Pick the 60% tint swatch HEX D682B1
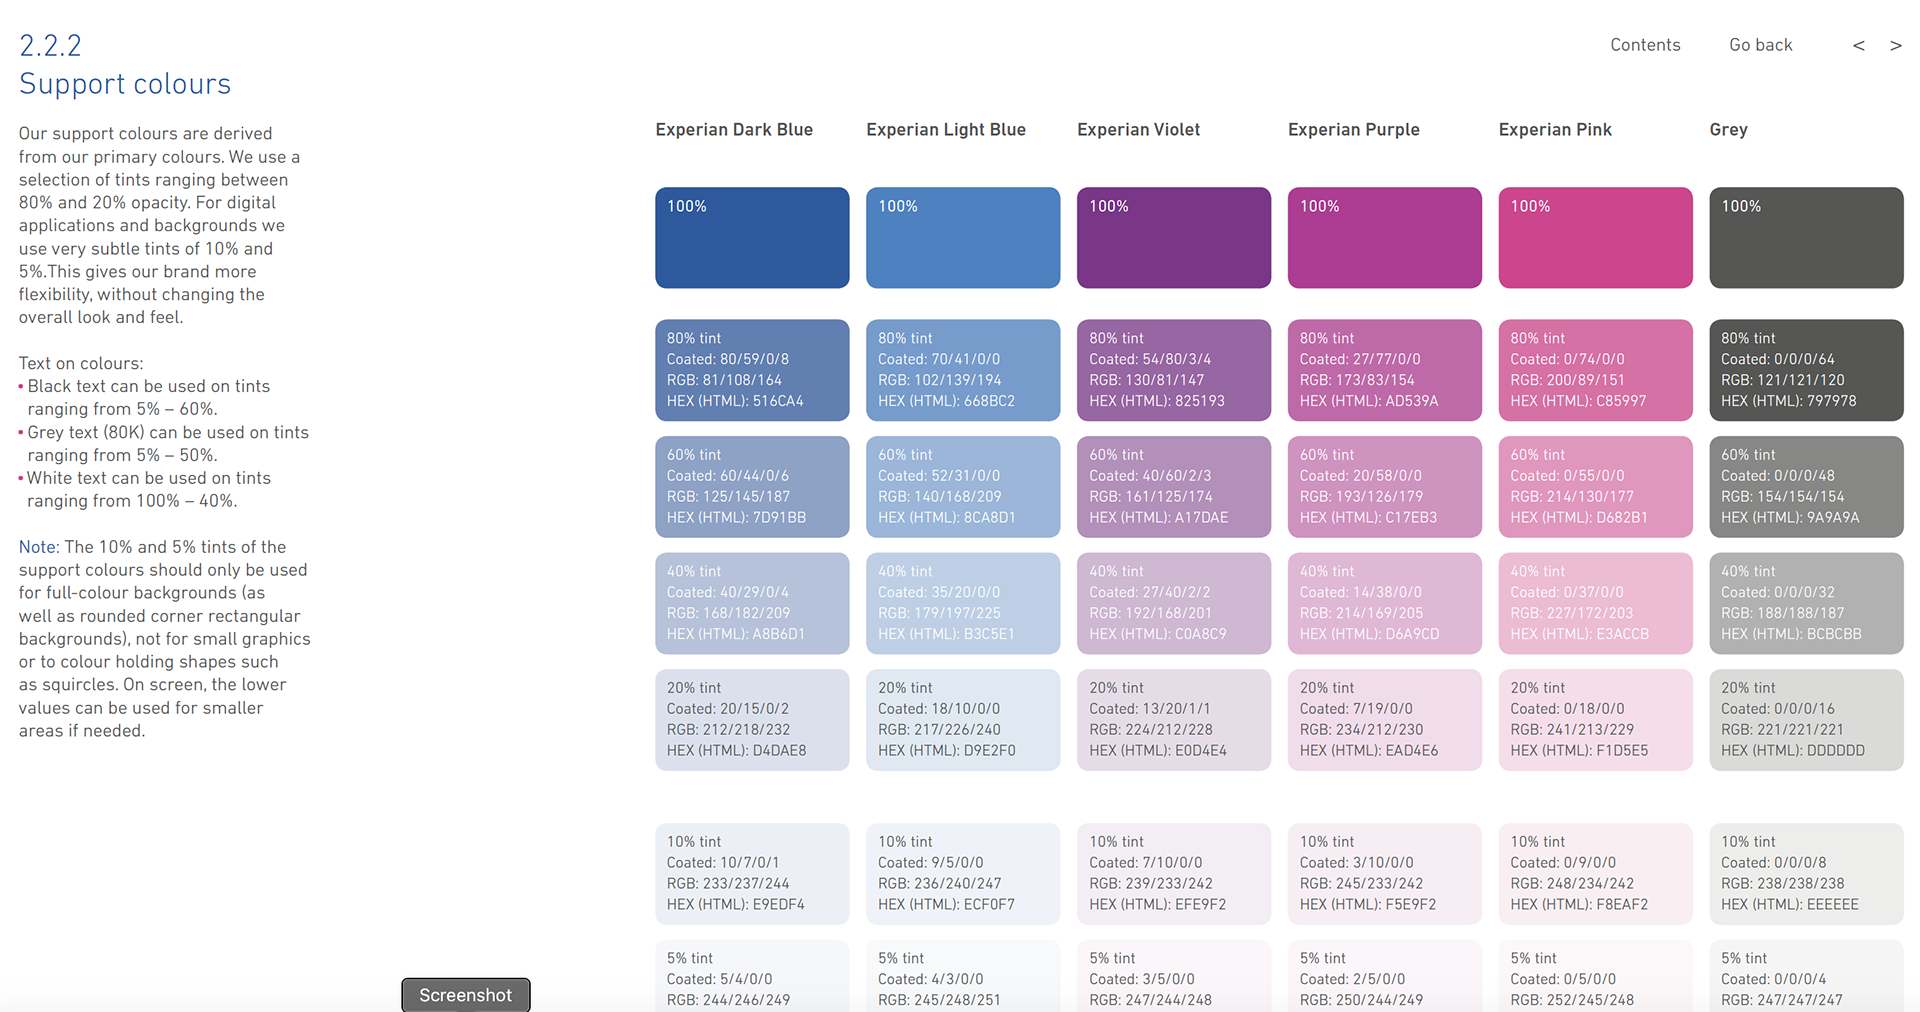 click(1596, 487)
